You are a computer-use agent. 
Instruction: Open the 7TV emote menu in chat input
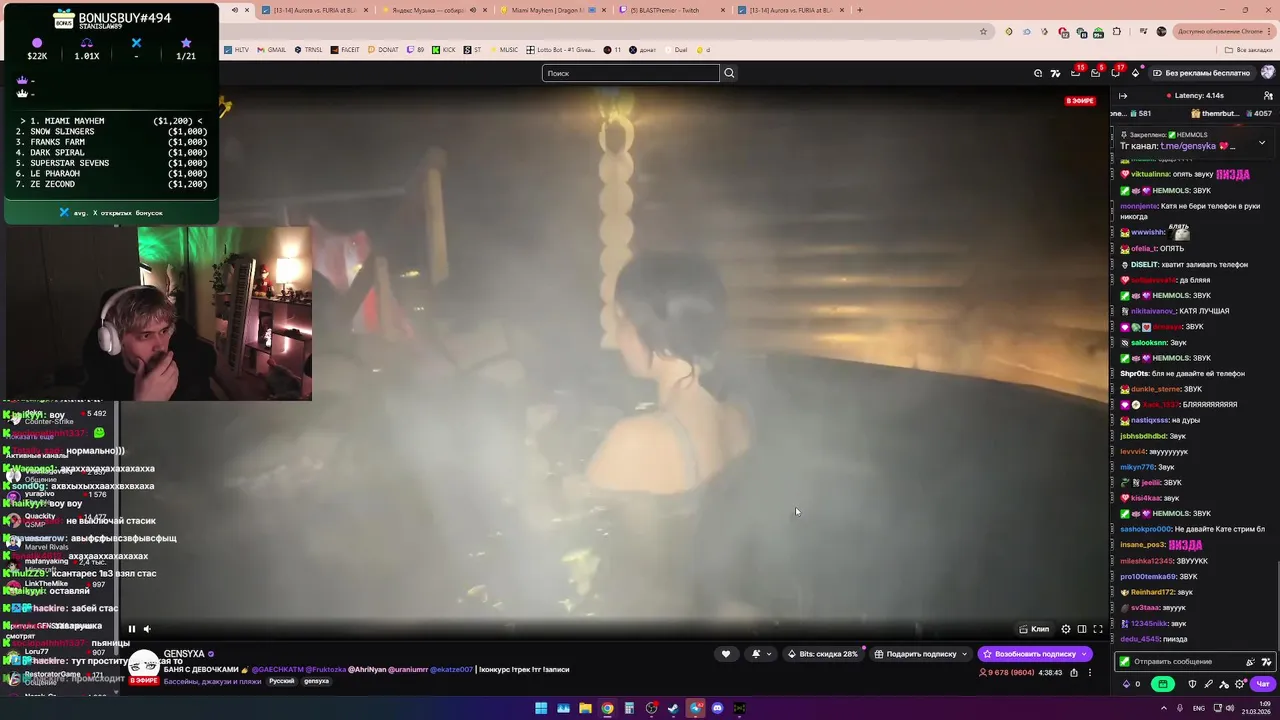click(1267, 662)
